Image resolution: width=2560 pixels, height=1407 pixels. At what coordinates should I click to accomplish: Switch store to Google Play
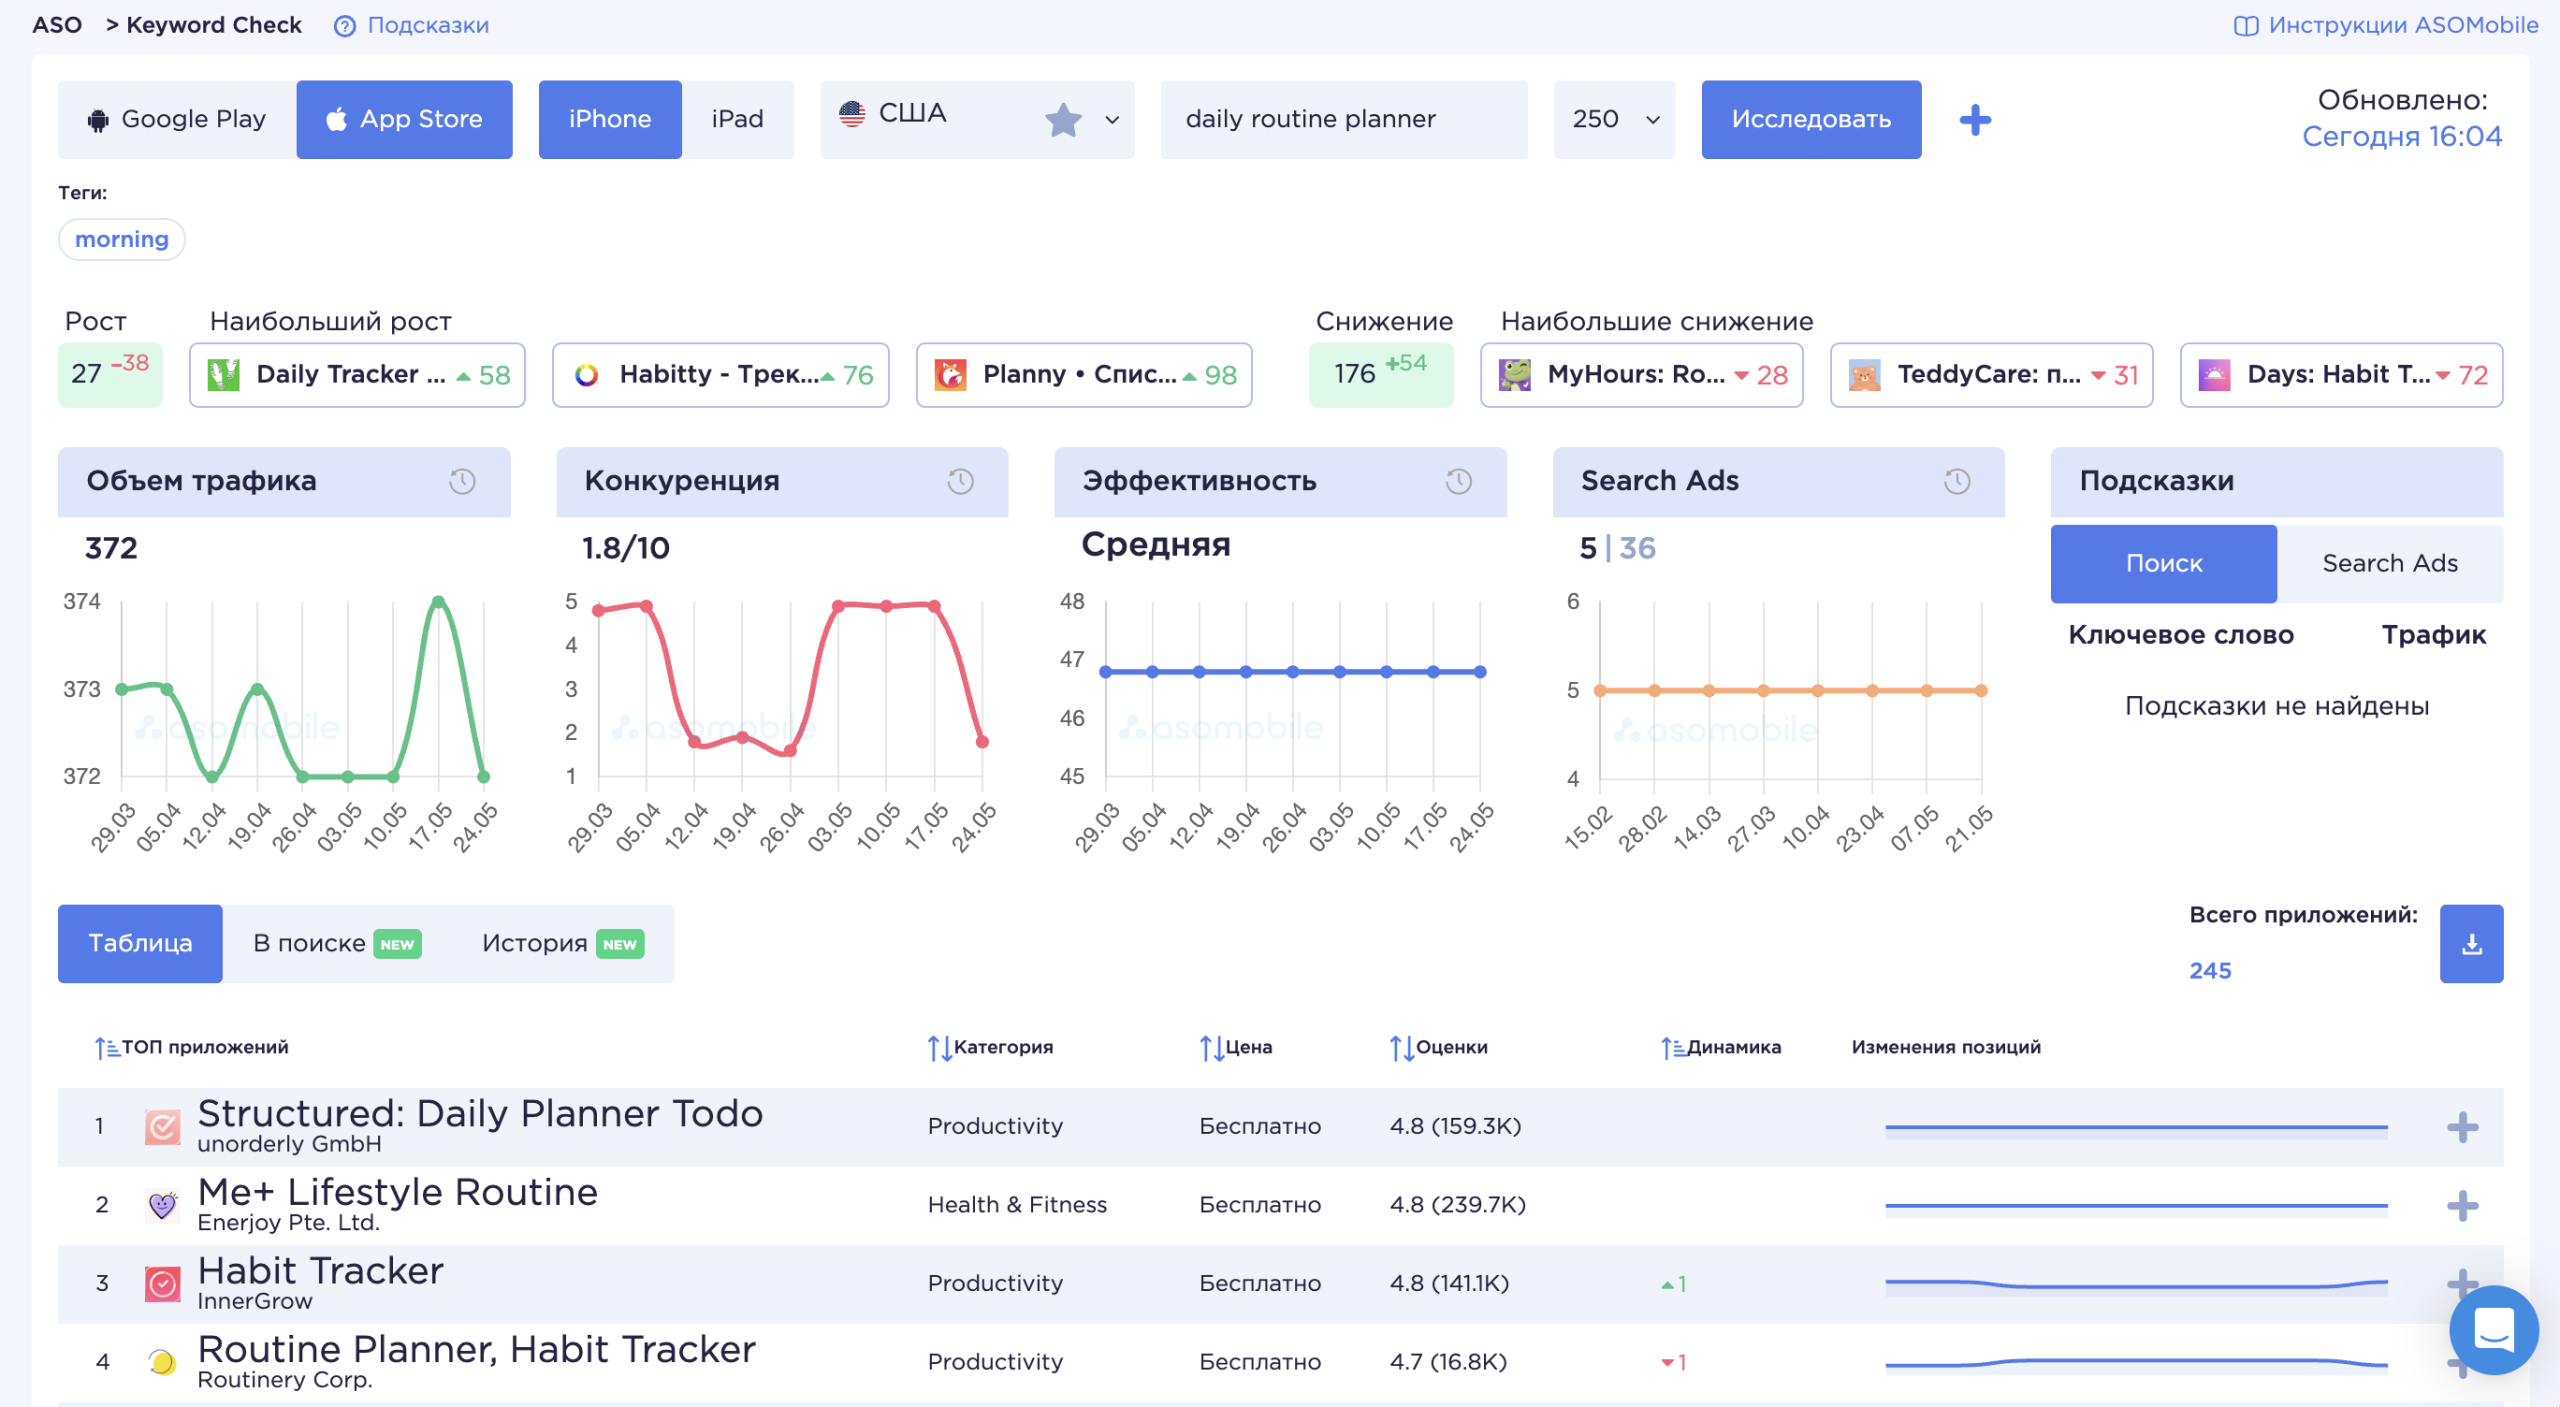coord(177,119)
